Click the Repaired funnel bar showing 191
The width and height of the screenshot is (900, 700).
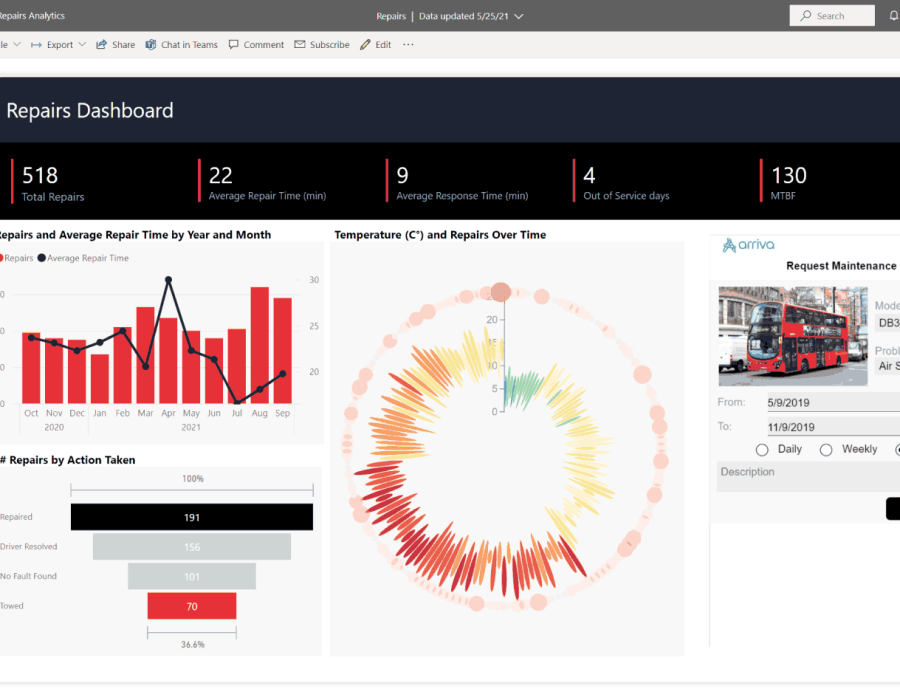point(191,517)
